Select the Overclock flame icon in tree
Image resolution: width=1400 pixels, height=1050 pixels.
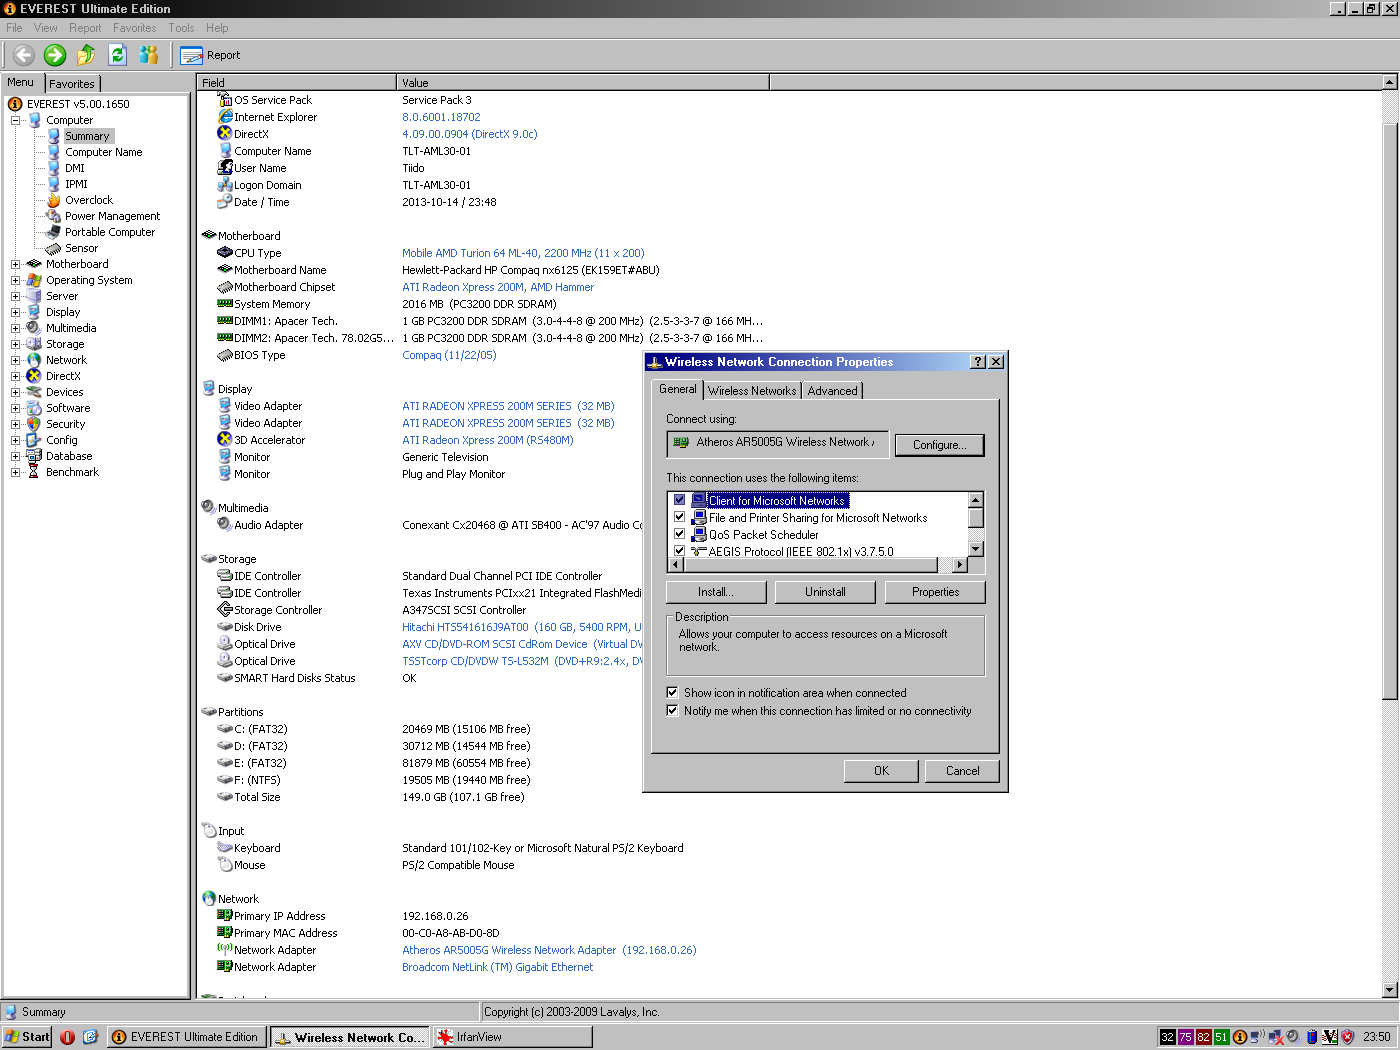tap(54, 200)
